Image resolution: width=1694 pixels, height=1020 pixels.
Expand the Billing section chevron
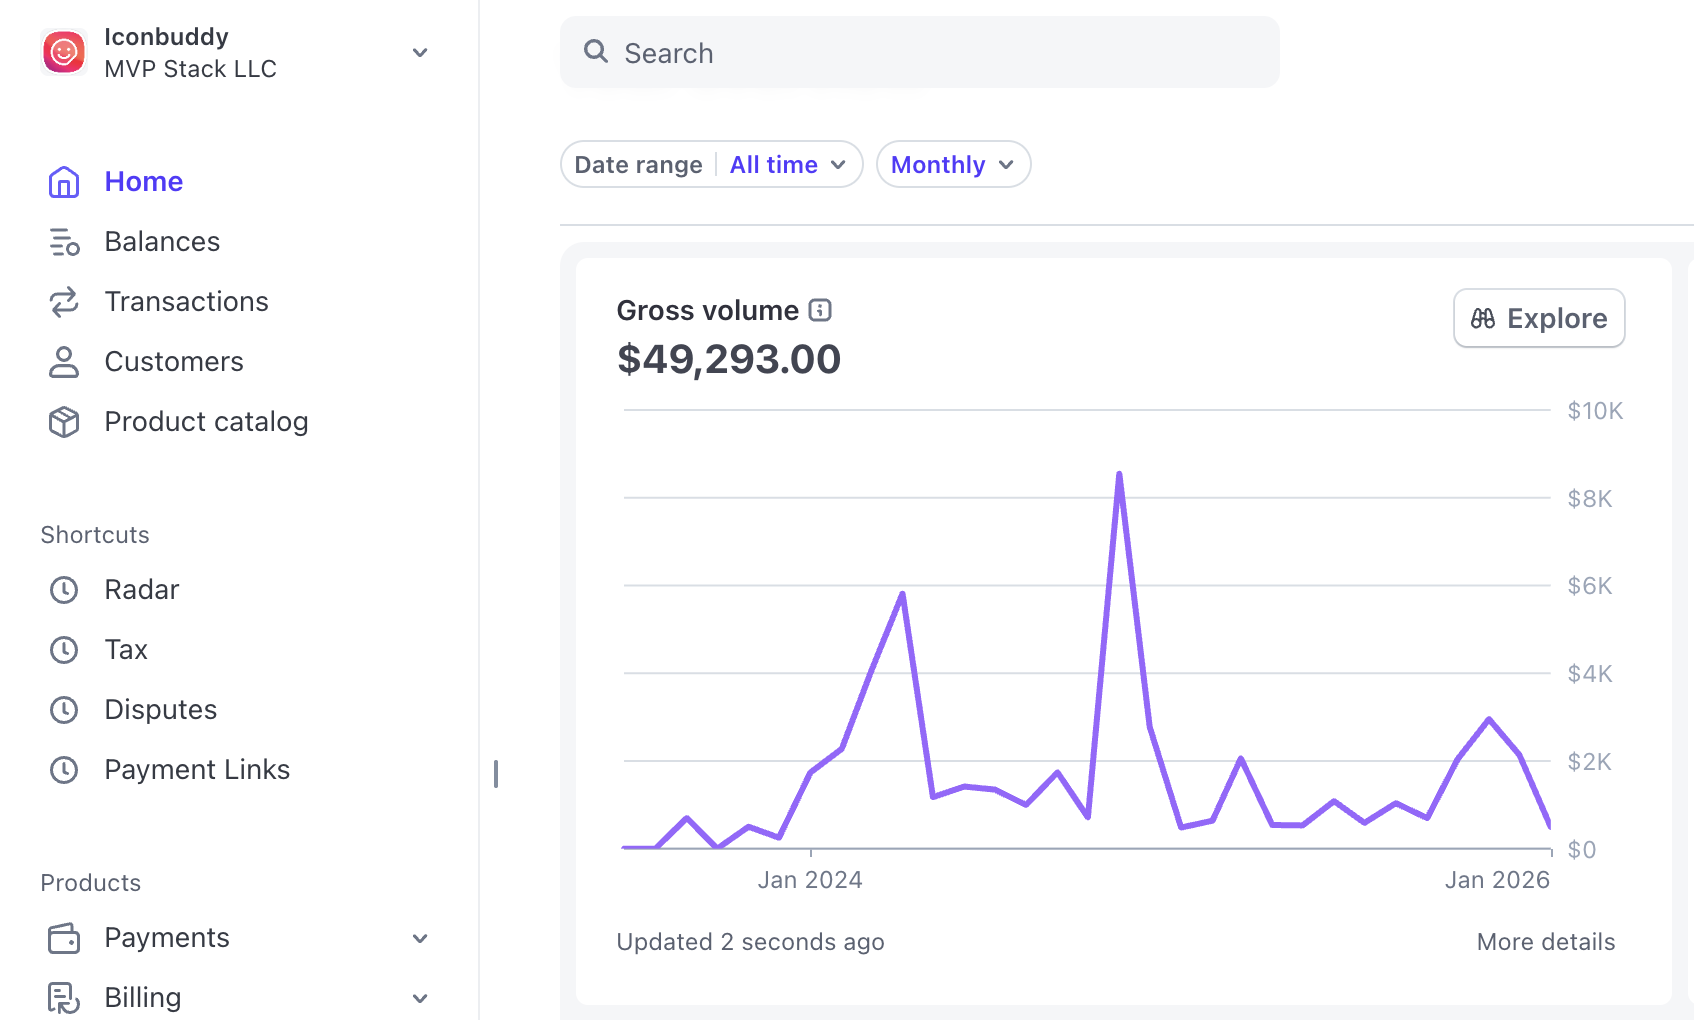(421, 998)
